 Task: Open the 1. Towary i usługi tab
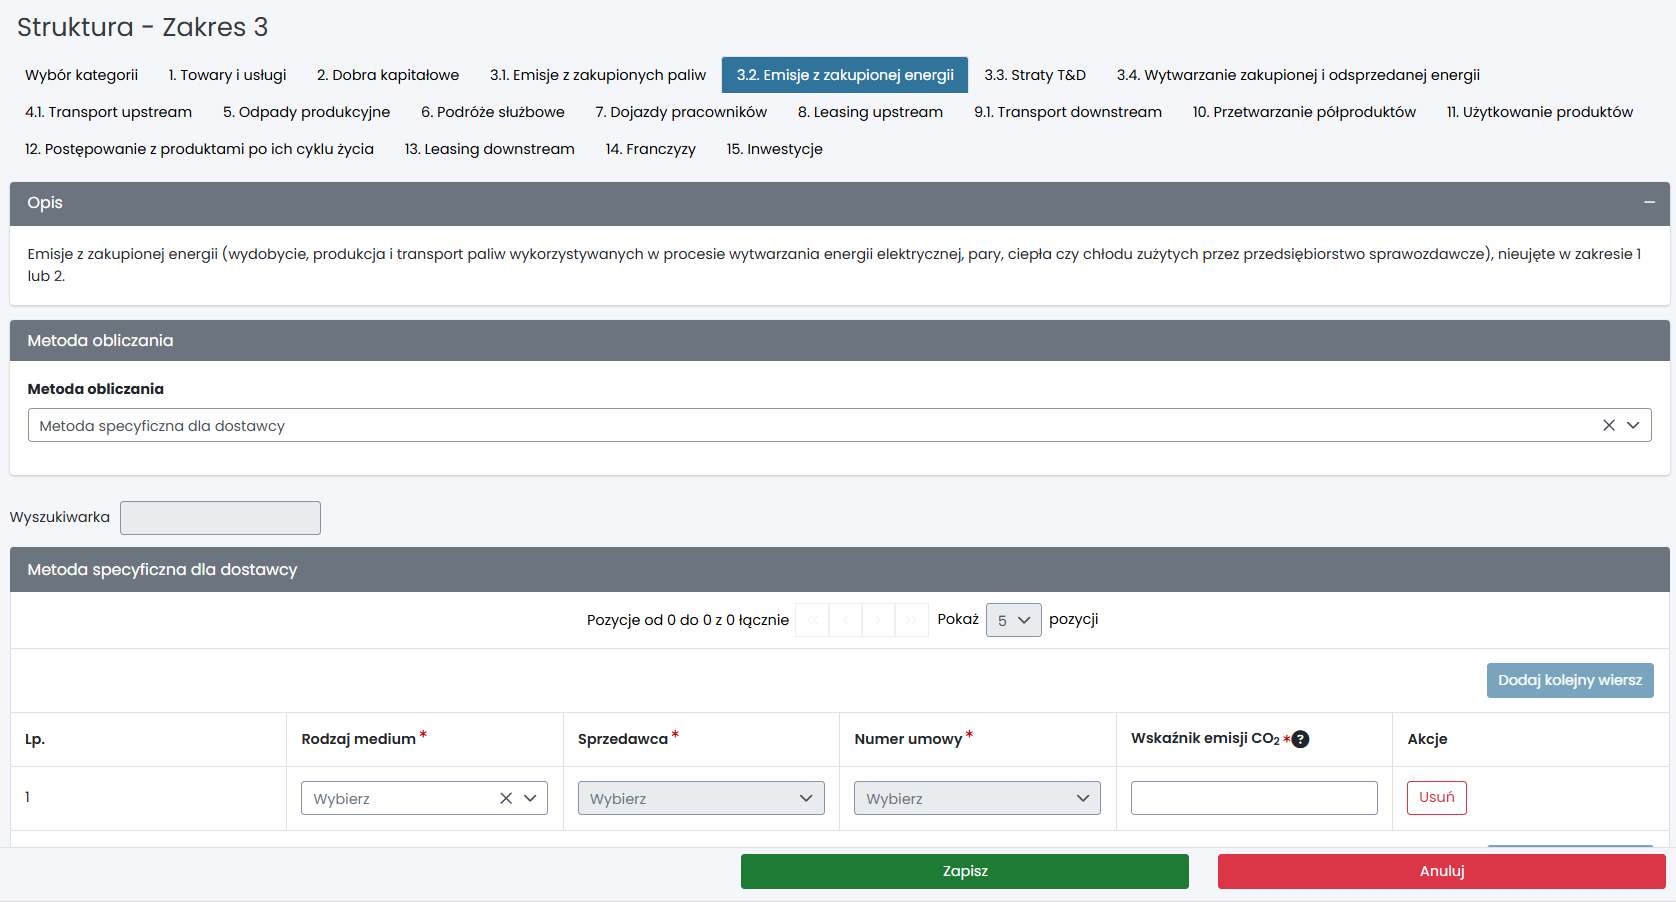[227, 75]
